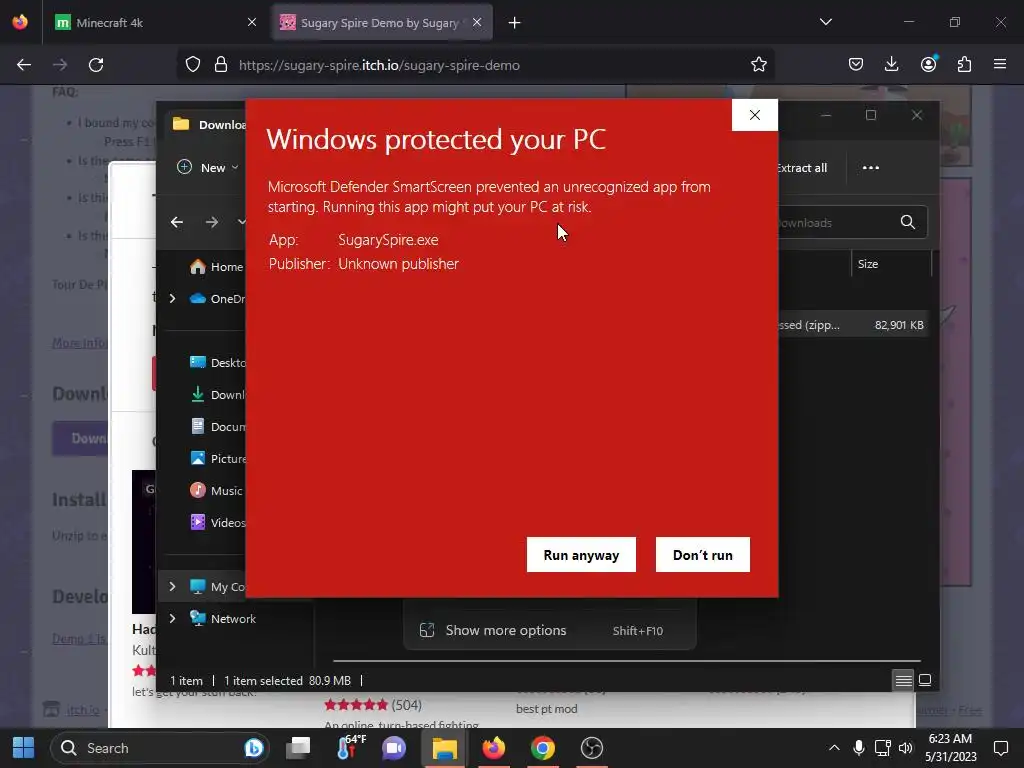Bookmark this page with star icon
This screenshot has height=768, width=1024.
pyautogui.click(x=758, y=65)
